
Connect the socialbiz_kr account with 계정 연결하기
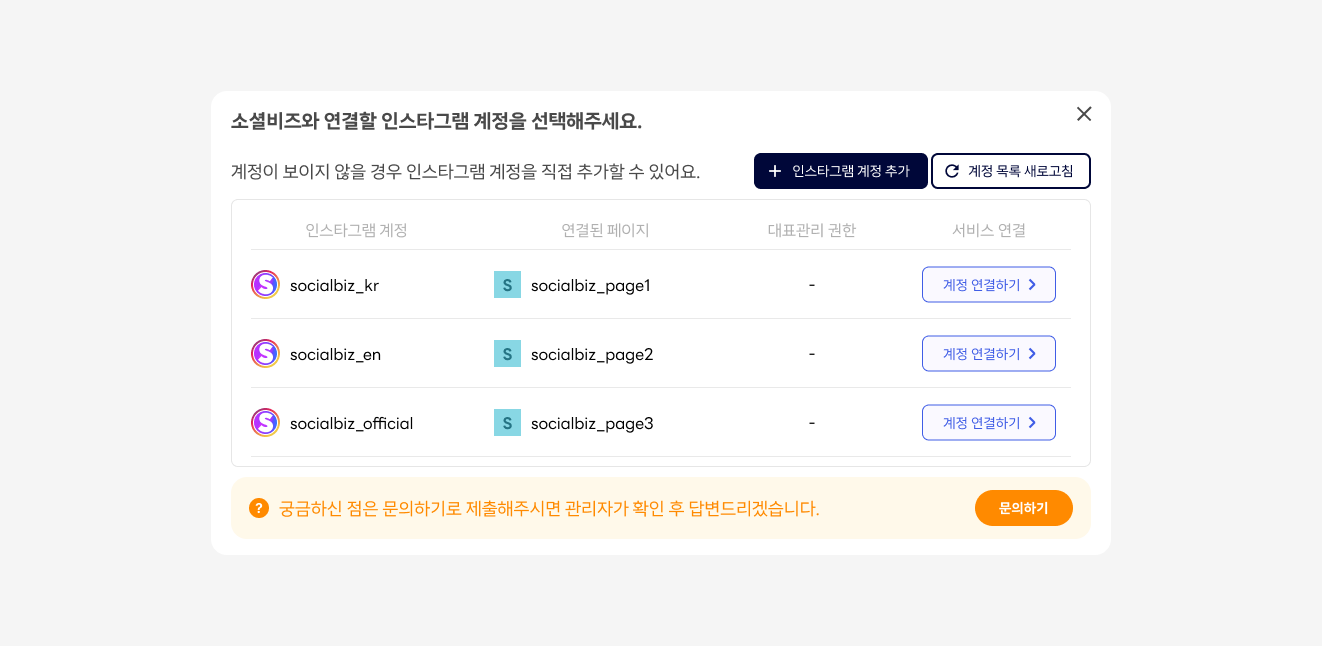click(x=988, y=285)
